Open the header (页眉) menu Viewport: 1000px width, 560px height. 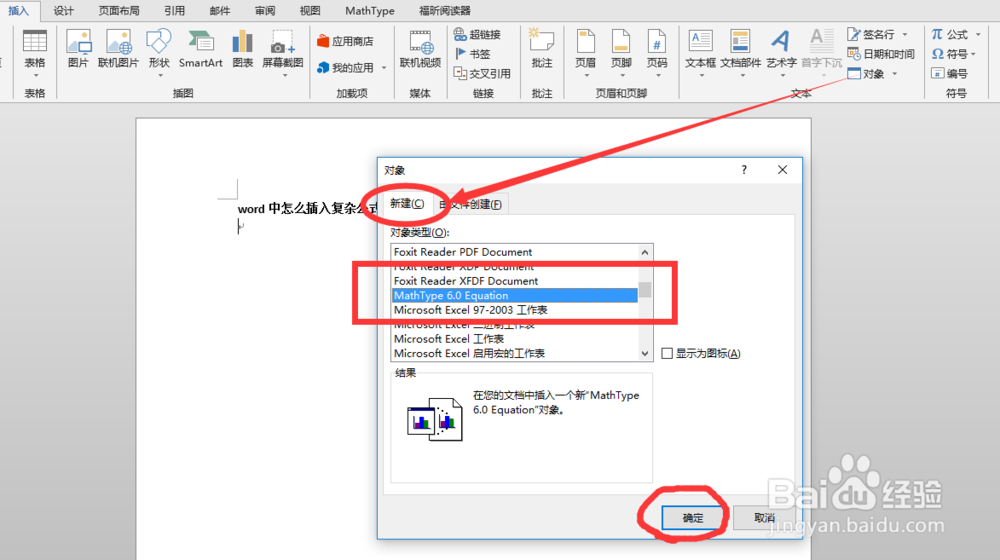tap(585, 52)
